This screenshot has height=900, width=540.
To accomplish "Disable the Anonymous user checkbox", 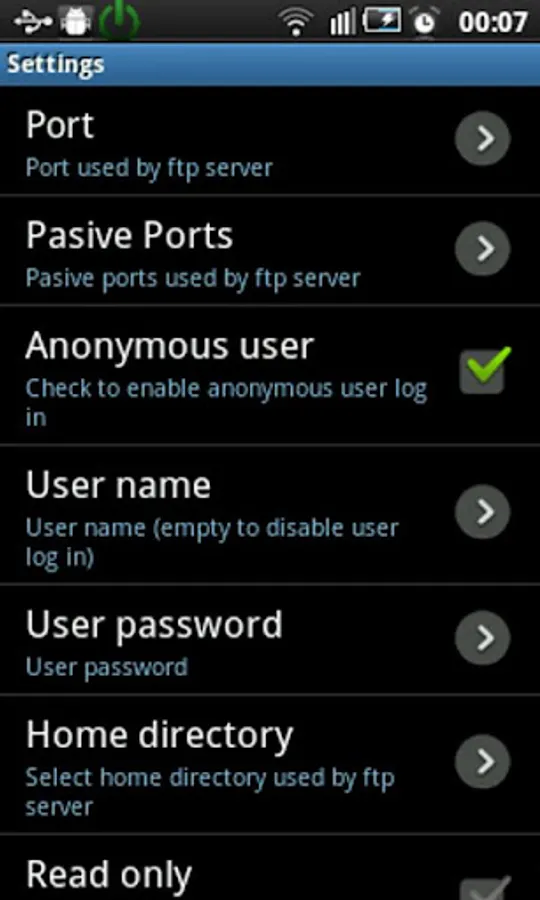I will (484, 371).
